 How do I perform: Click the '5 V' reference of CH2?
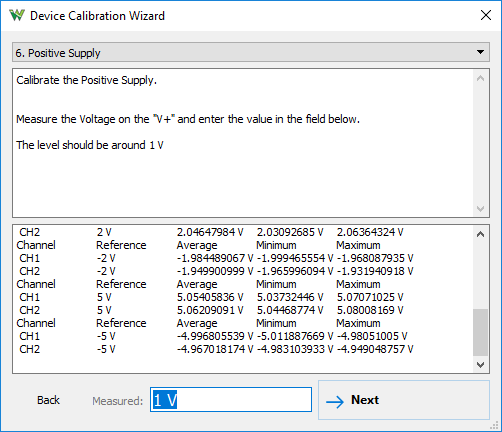tap(104, 310)
